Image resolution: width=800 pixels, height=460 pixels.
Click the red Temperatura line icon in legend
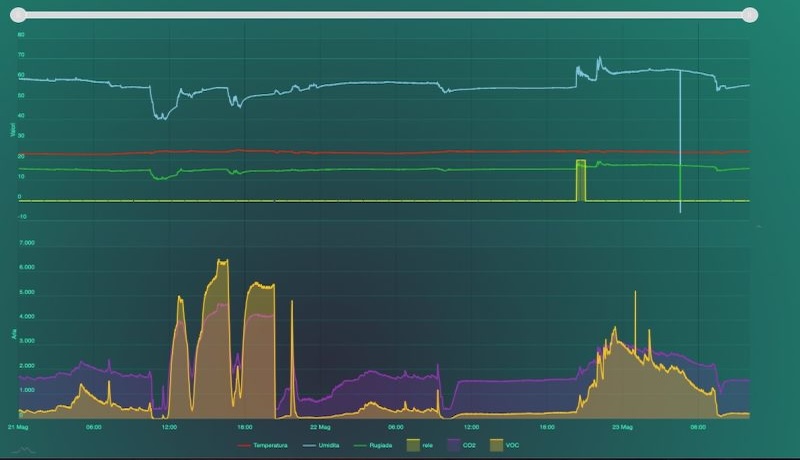(244, 445)
